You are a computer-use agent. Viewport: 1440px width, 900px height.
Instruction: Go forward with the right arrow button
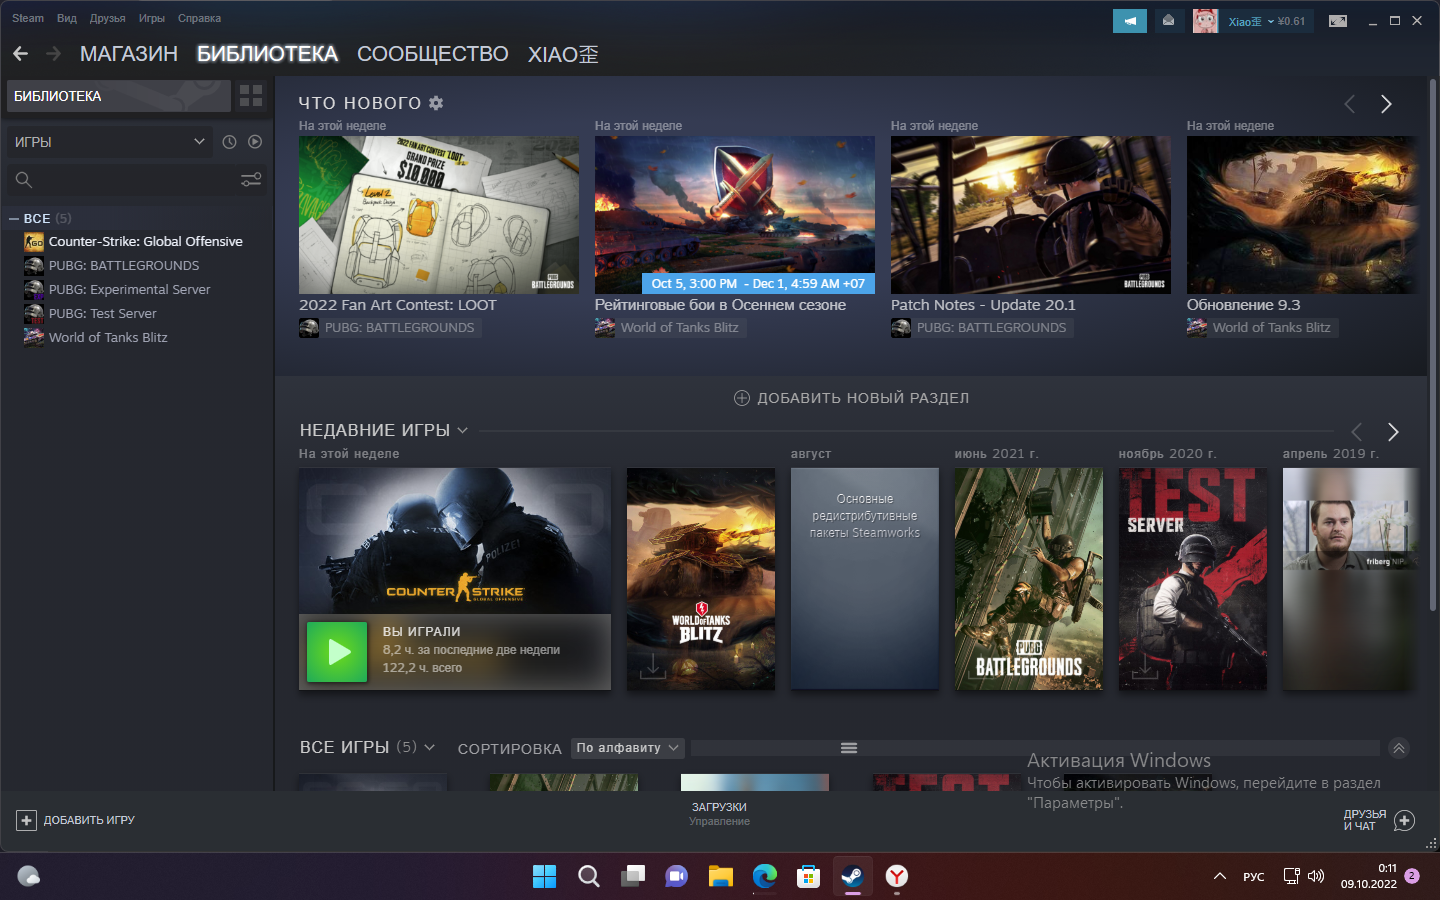point(54,54)
